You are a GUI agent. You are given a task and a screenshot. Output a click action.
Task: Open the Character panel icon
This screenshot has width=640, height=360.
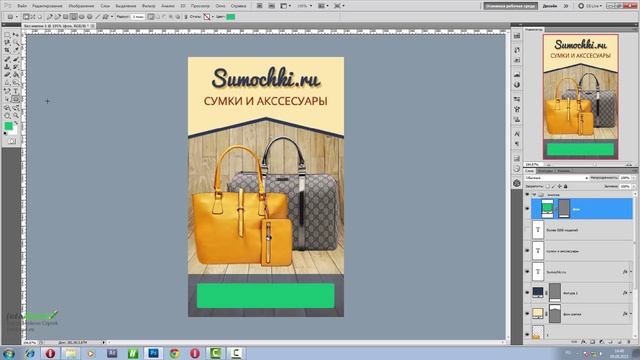click(x=517, y=134)
